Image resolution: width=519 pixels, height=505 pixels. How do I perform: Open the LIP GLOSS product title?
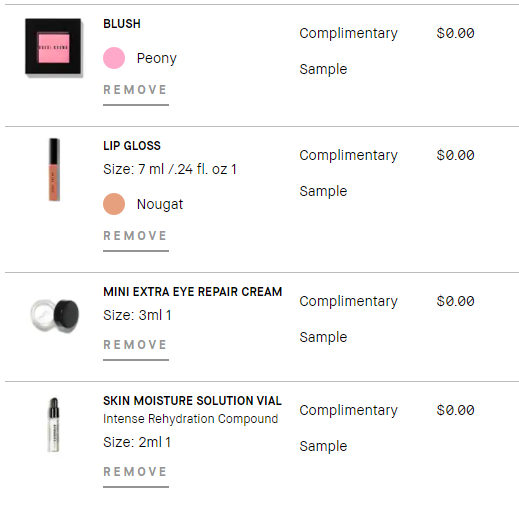(132, 146)
